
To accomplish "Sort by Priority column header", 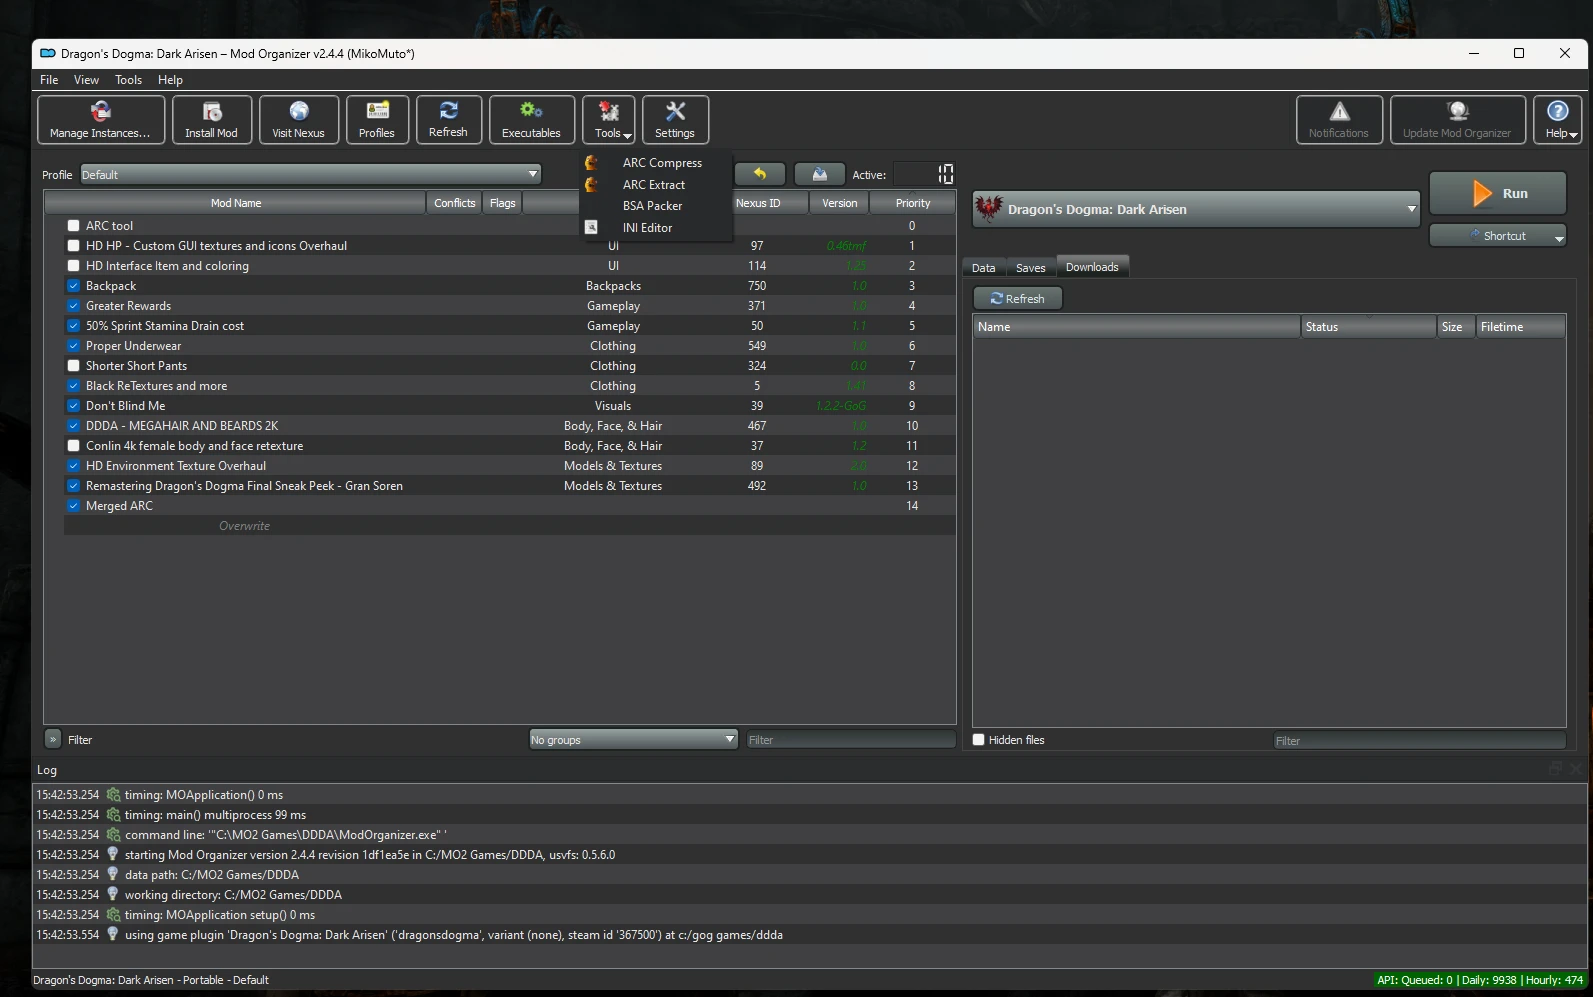I will (x=912, y=203).
